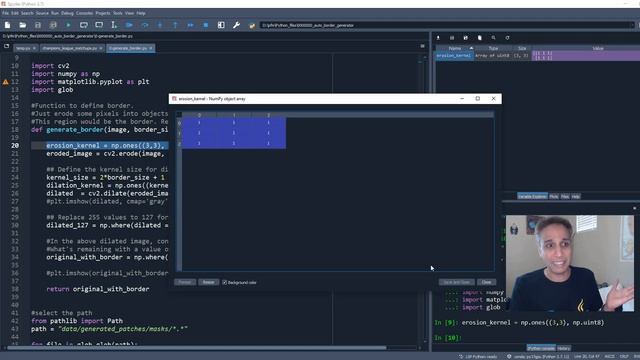
Task: Click the debug Step into icon
Action: click(160, 25)
